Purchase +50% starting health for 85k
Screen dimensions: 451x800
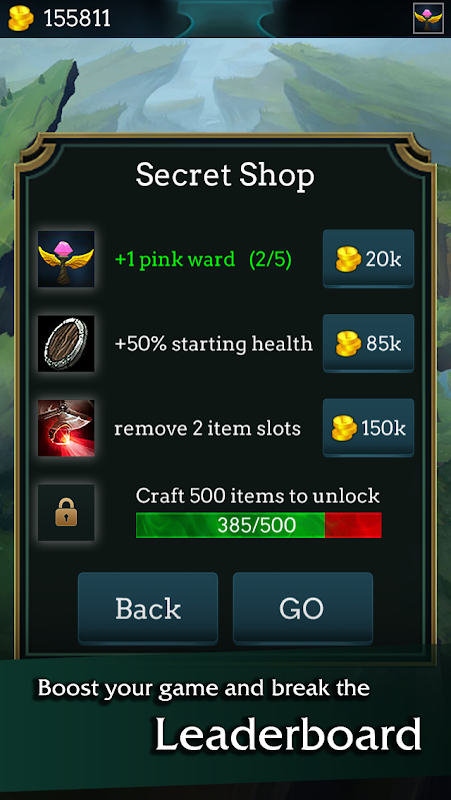point(368,343)
